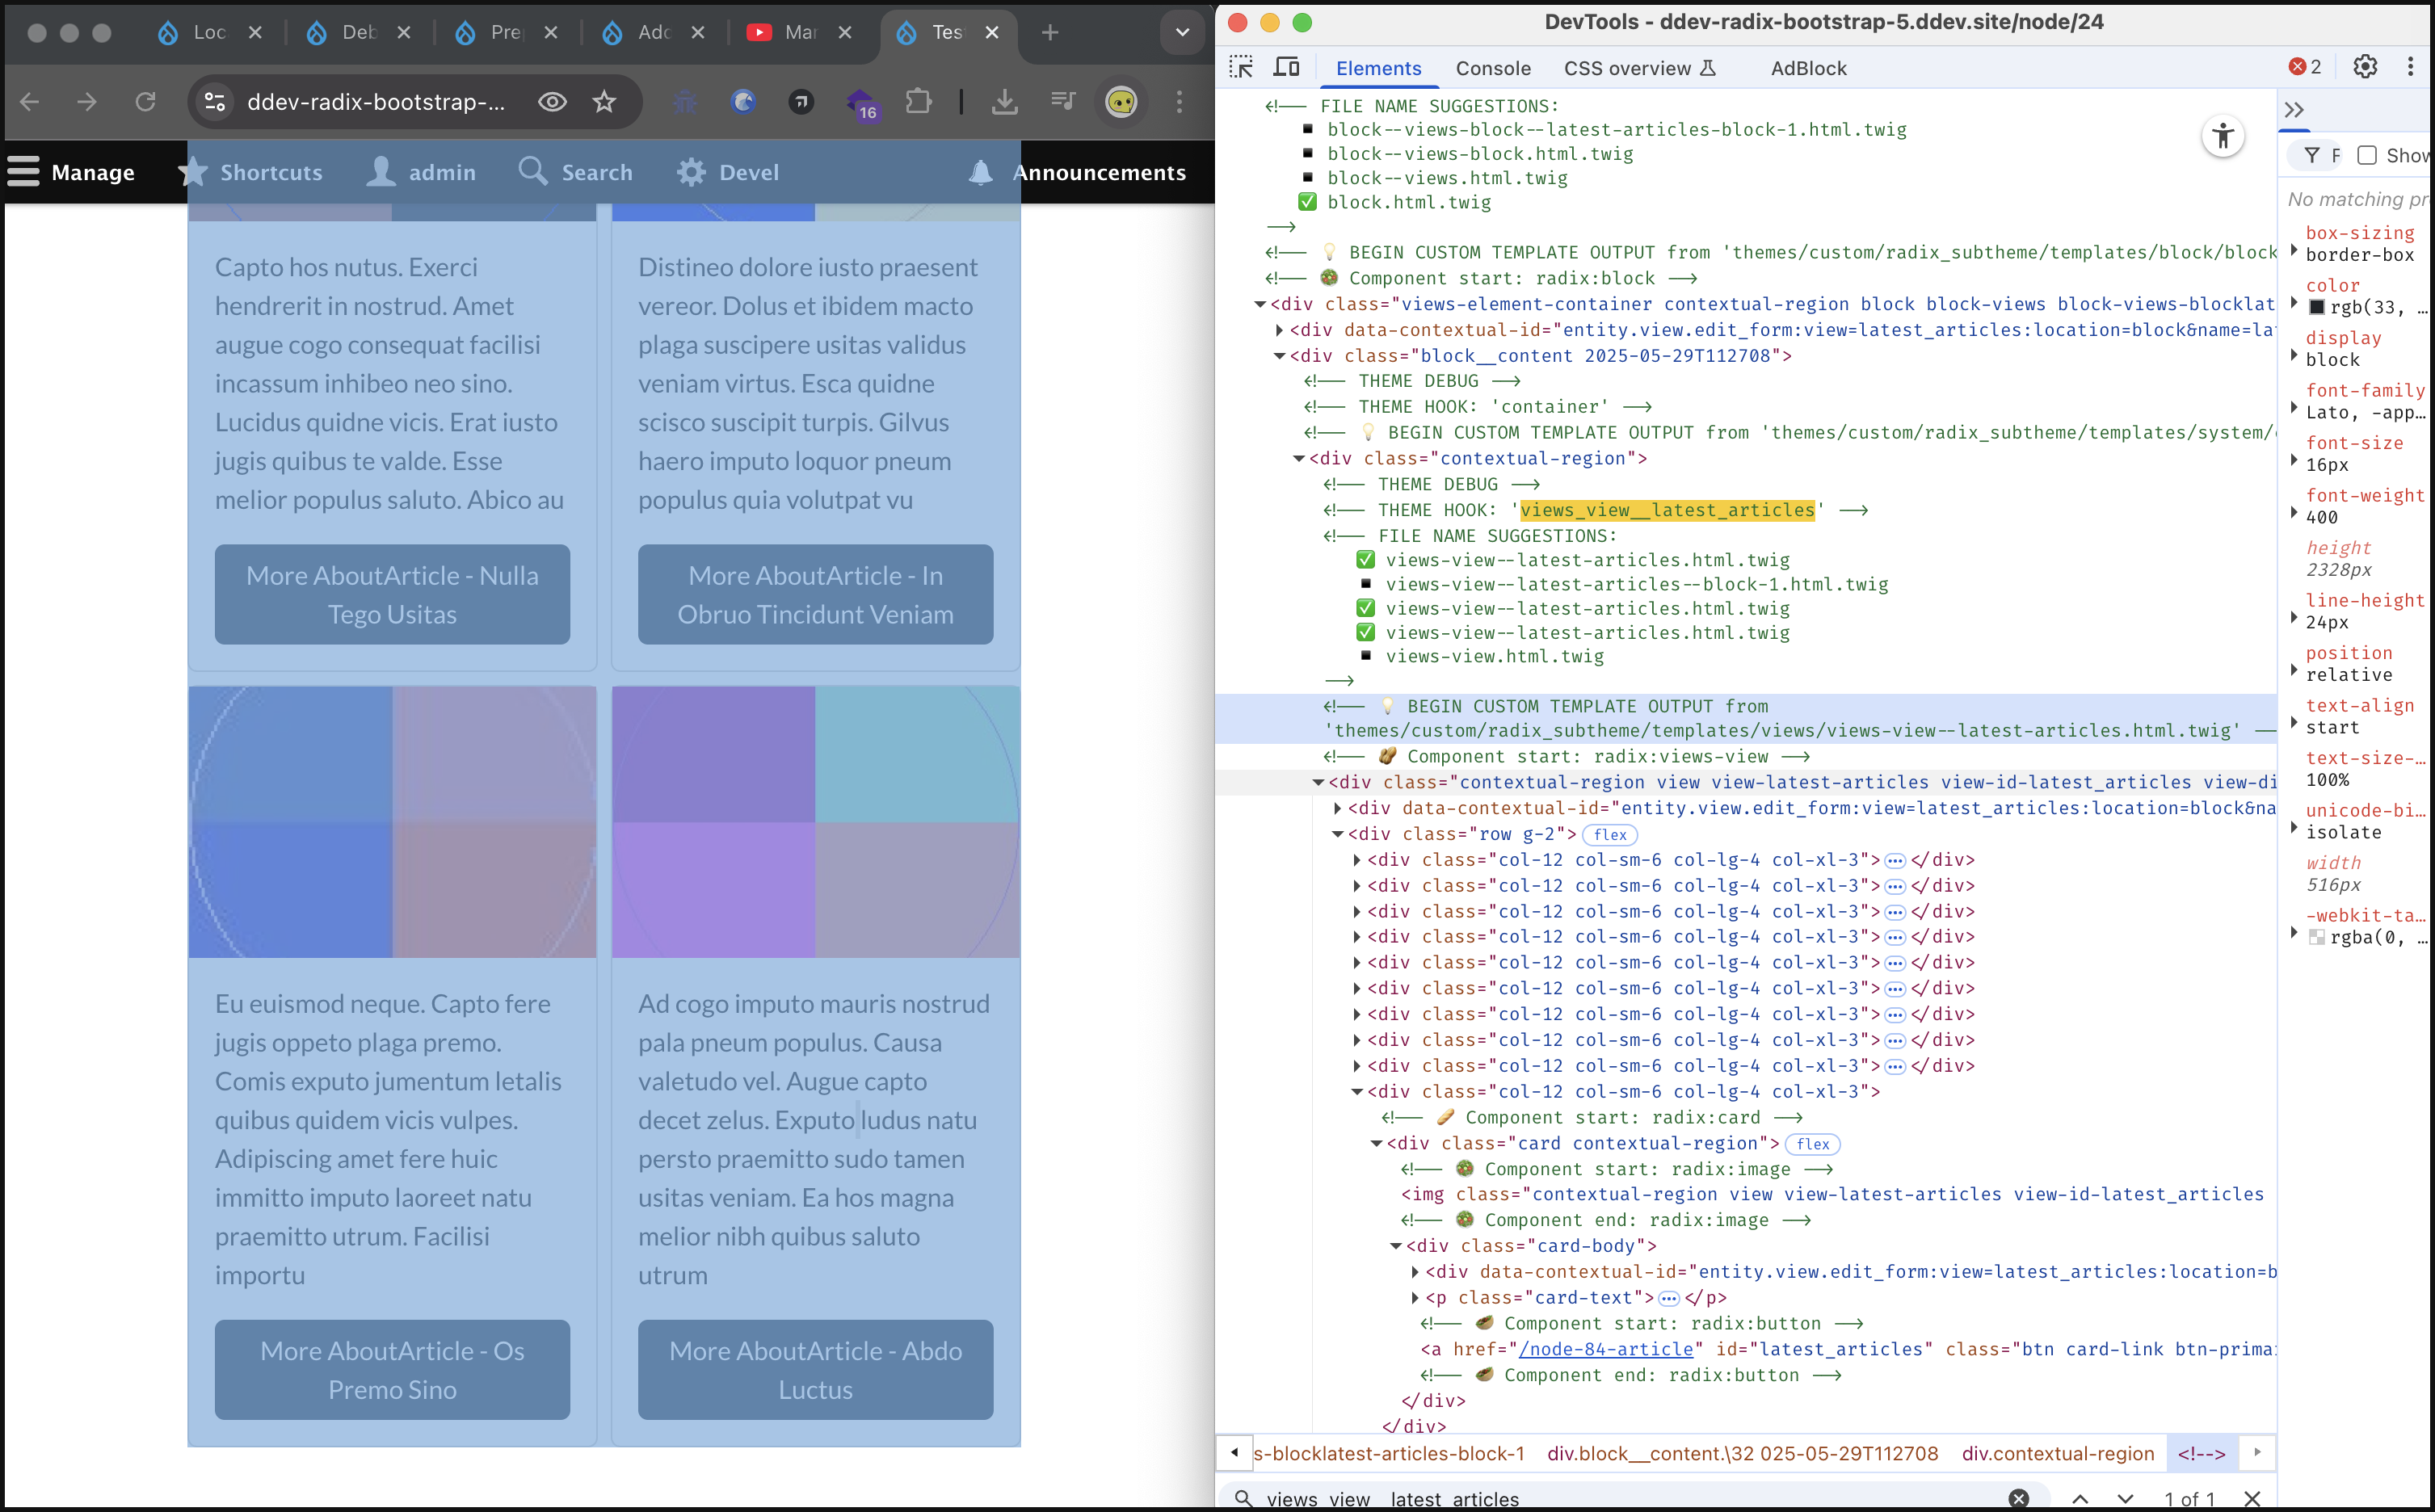
Task: Collapse the div class row g-2 node
Action: (1337, 834)
